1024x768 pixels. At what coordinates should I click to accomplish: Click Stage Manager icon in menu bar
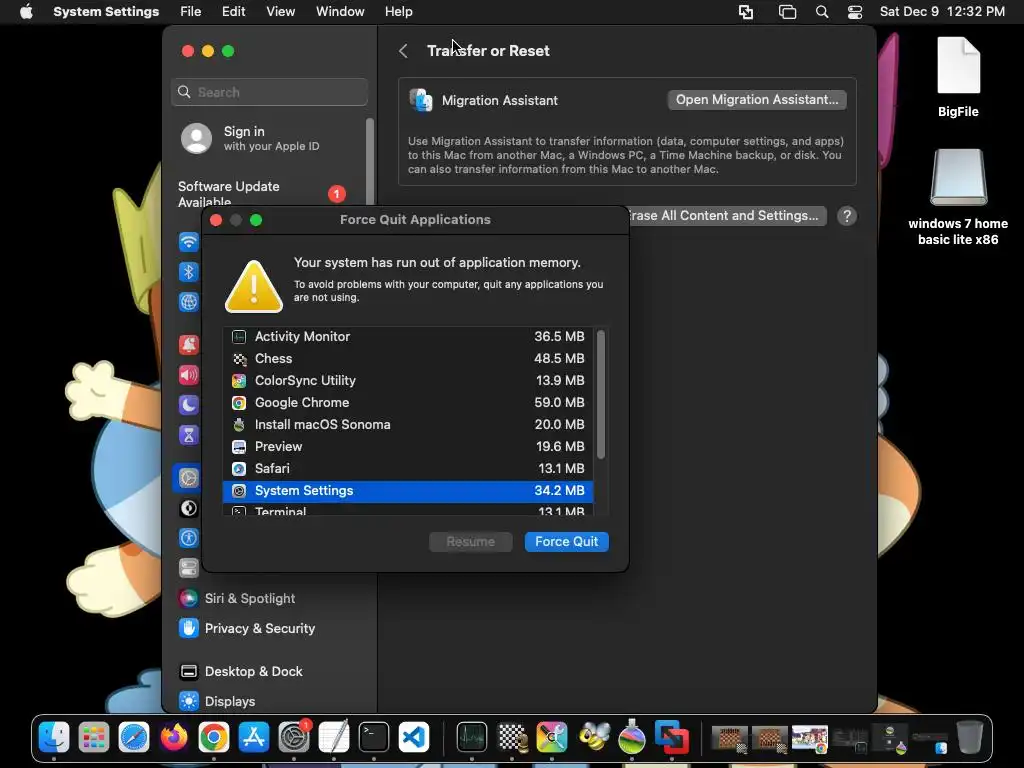(x=787, y=12)
